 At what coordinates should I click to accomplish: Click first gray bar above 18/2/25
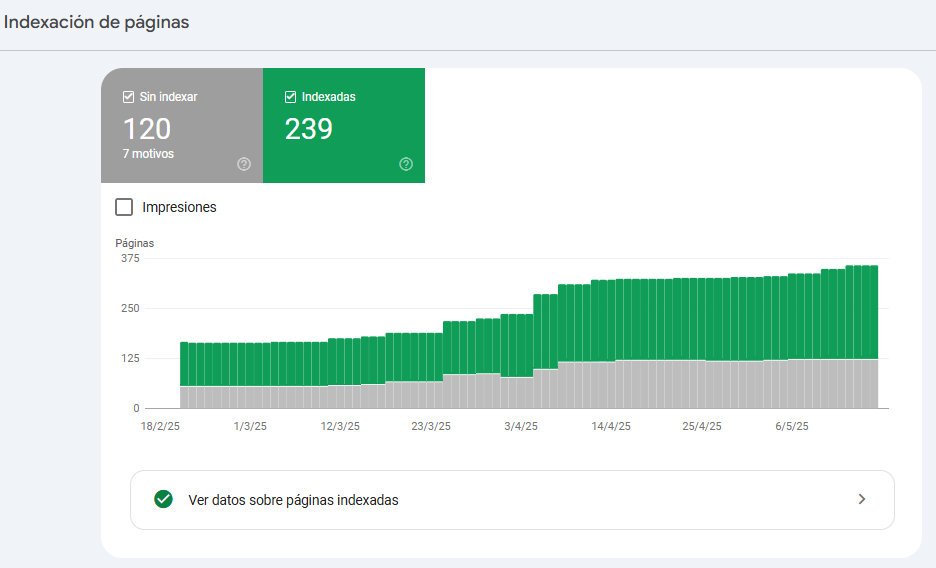point(184,397)
